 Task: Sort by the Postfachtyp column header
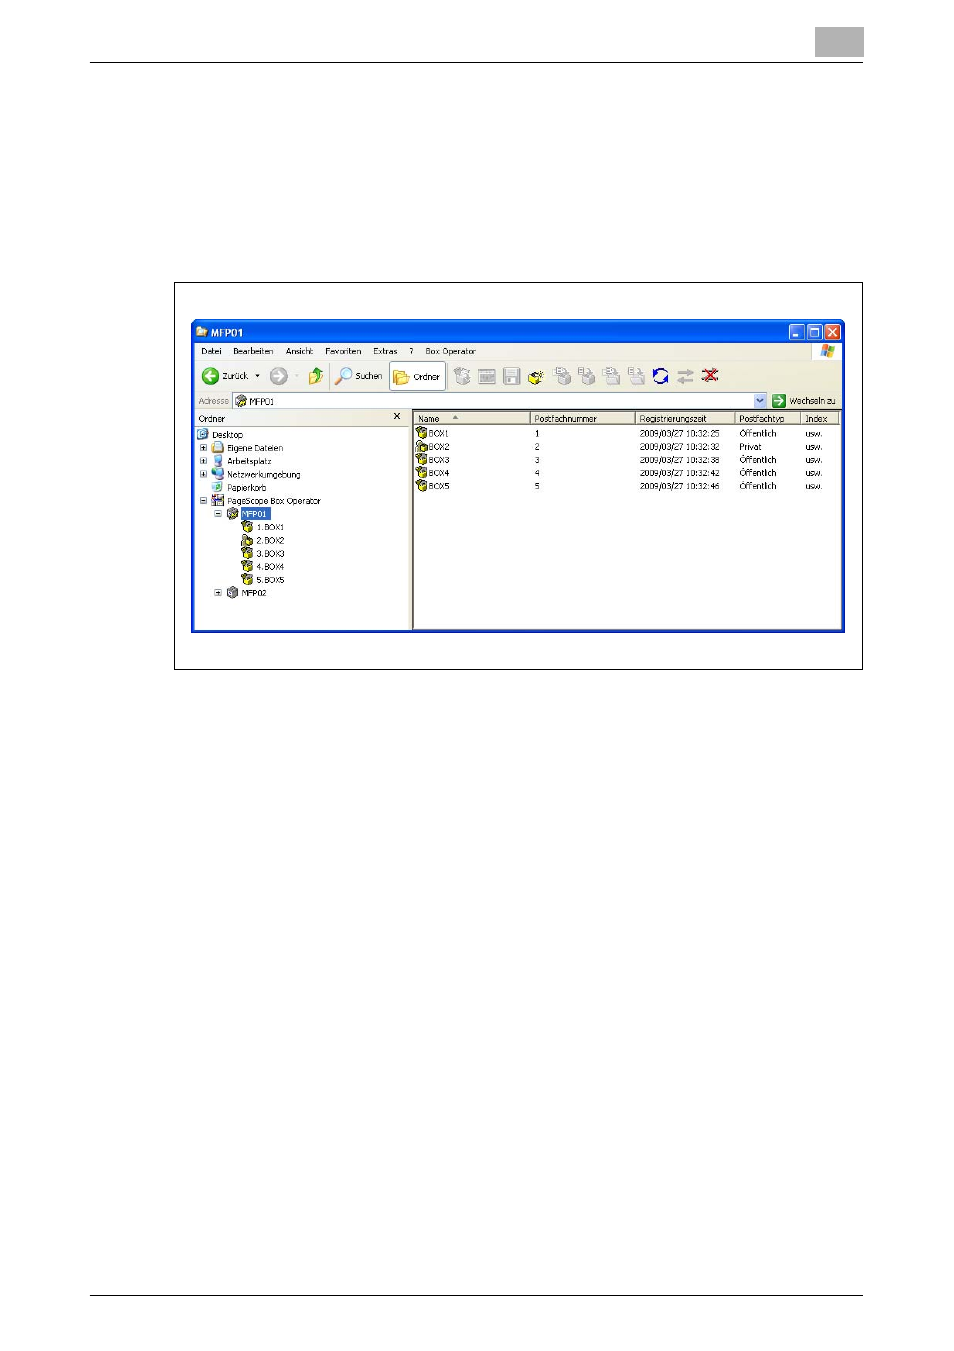point(768,418)
